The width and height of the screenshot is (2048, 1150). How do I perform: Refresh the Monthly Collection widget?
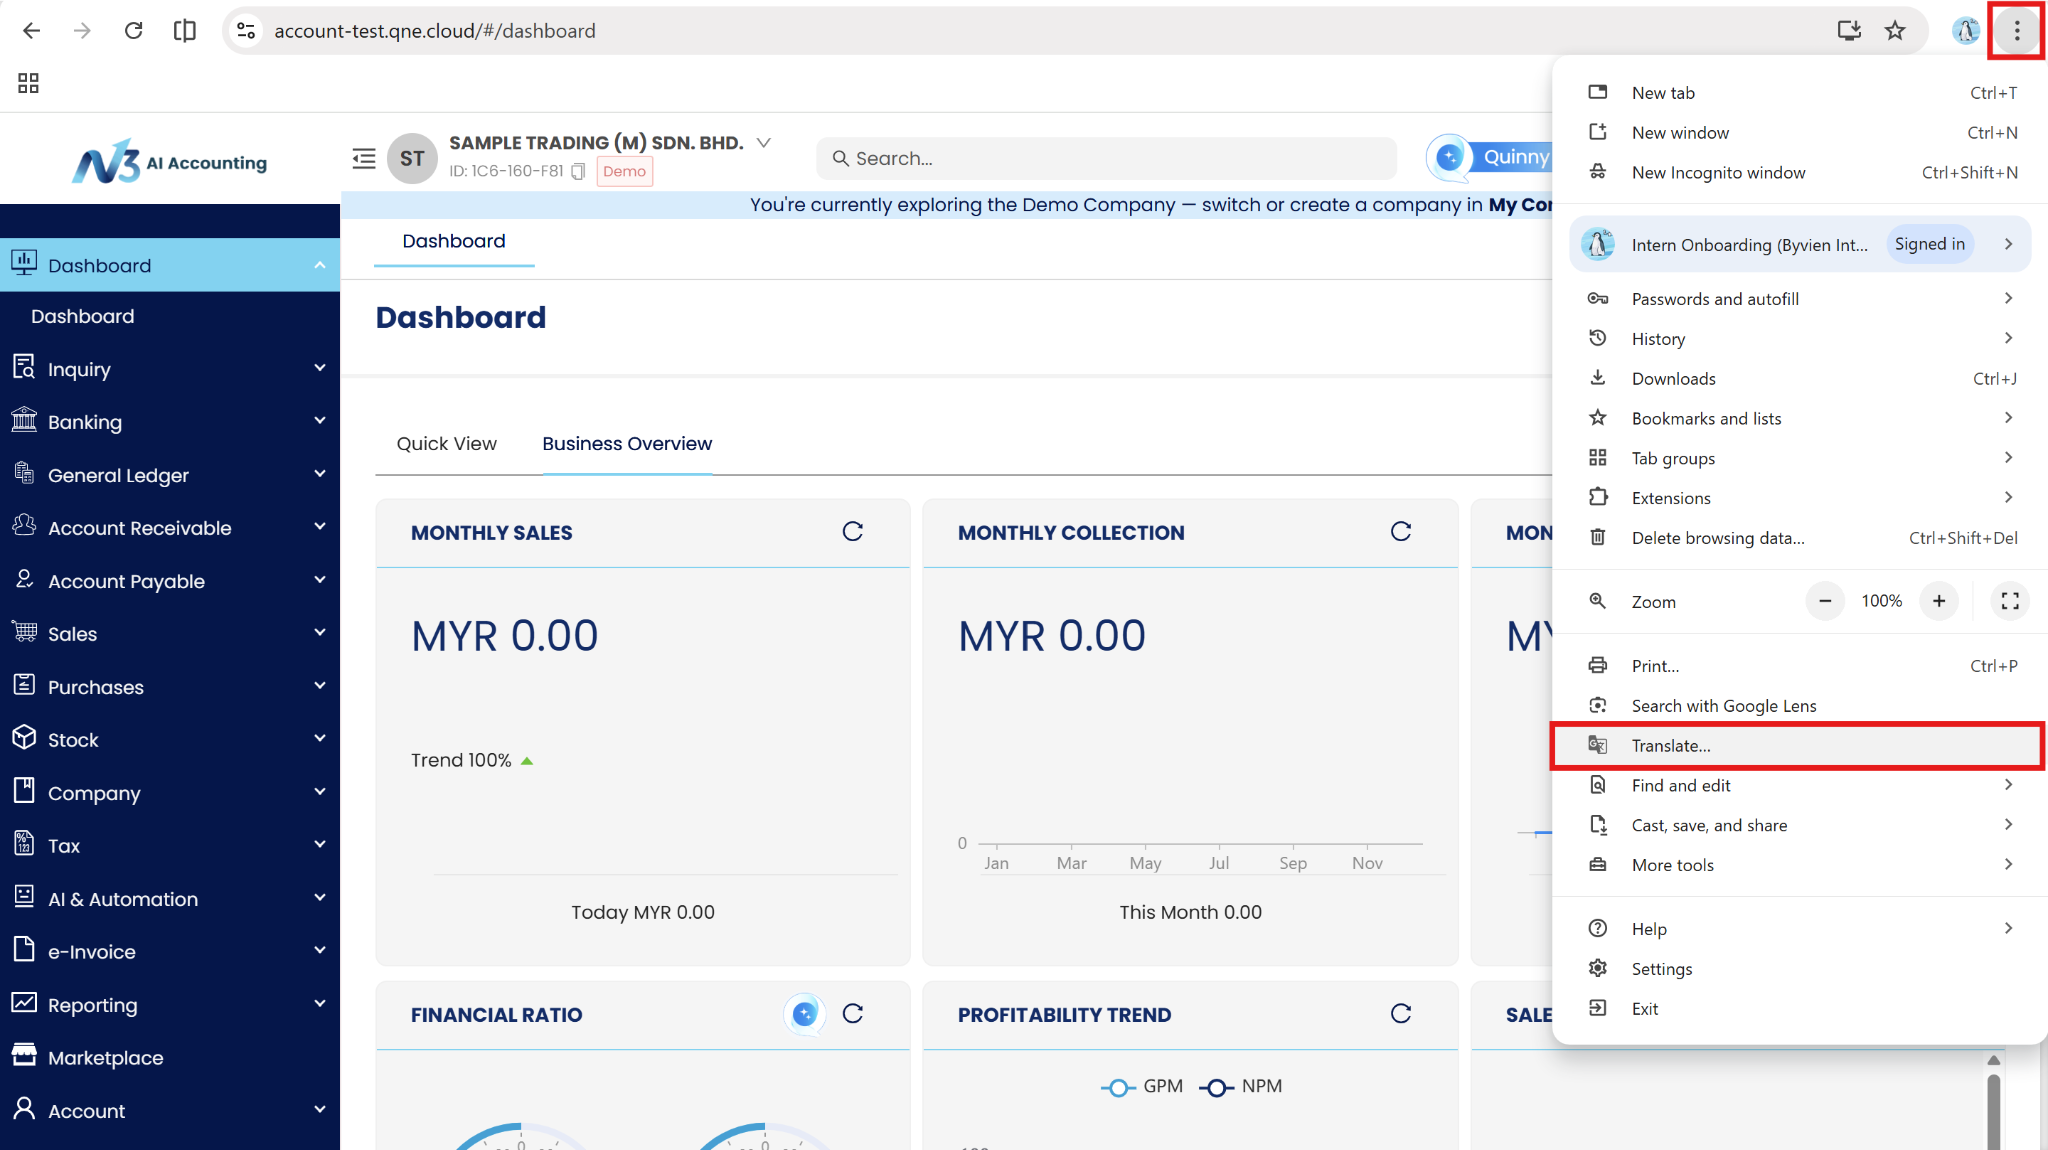point(1400,532)
